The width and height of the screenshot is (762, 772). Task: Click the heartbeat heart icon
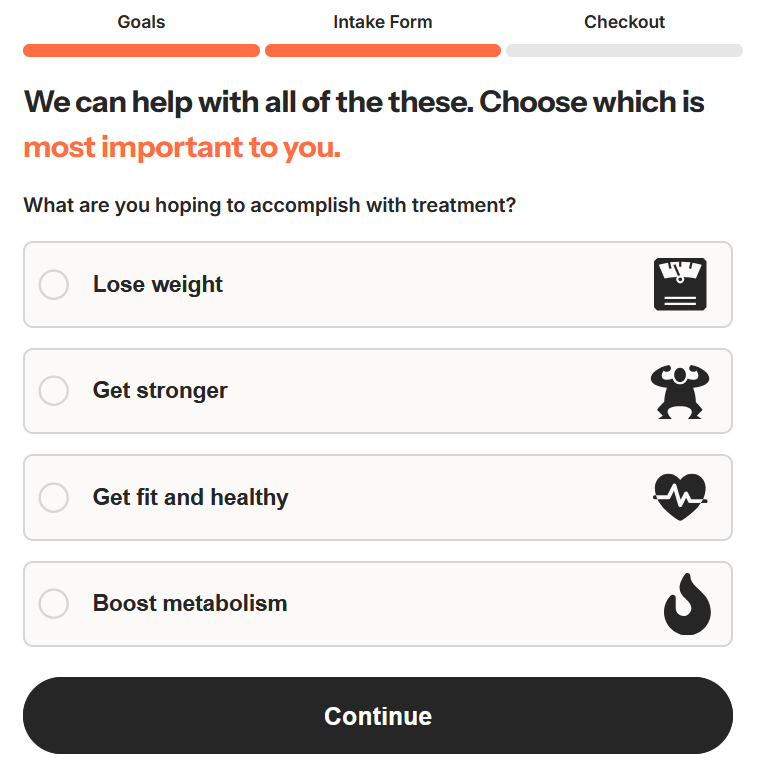click(x=680, y=497)
